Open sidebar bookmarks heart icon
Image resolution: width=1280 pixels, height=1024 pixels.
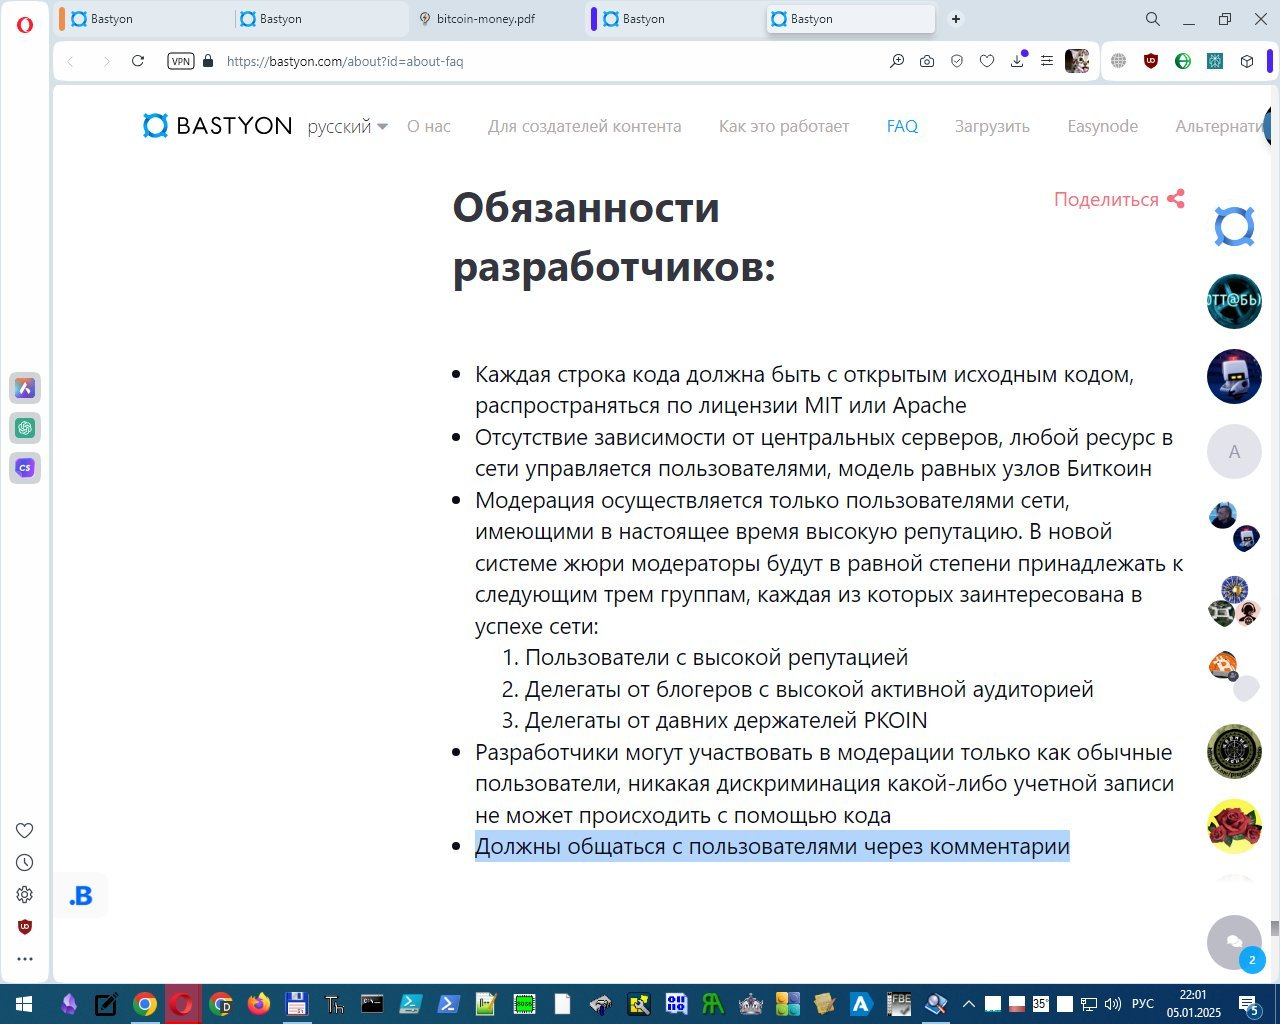(25, 830)
